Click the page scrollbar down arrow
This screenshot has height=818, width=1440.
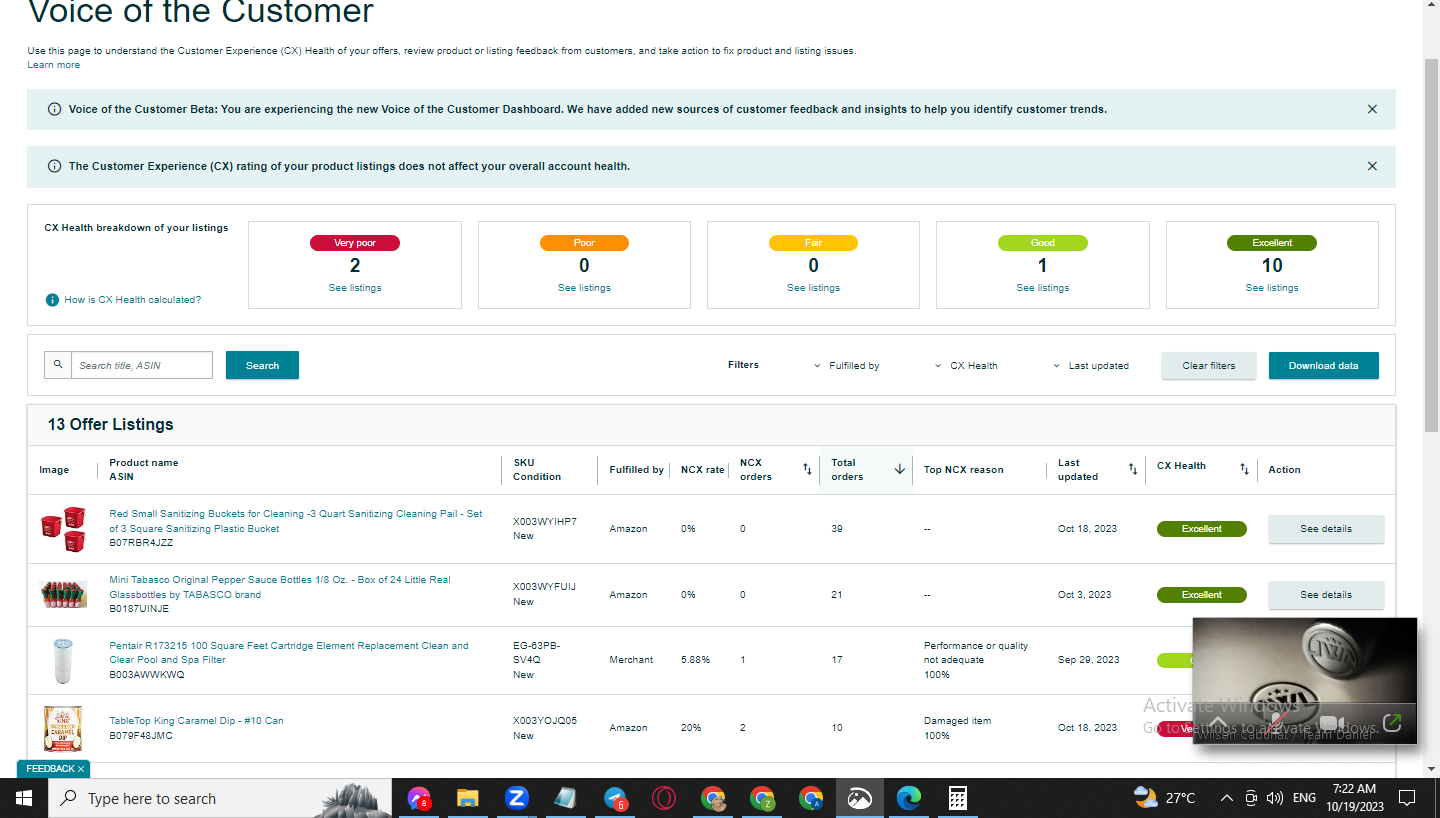click(x=1431, y=769)
